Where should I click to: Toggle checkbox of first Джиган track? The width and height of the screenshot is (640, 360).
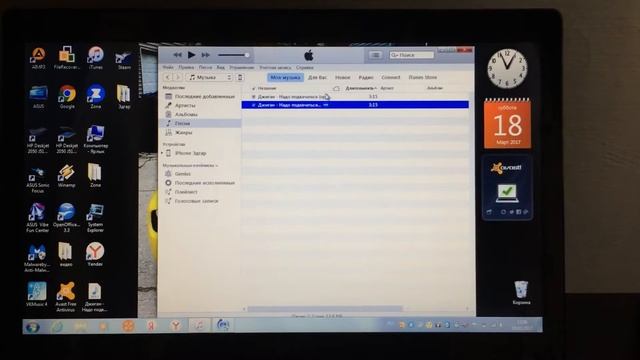click(253, 97)
